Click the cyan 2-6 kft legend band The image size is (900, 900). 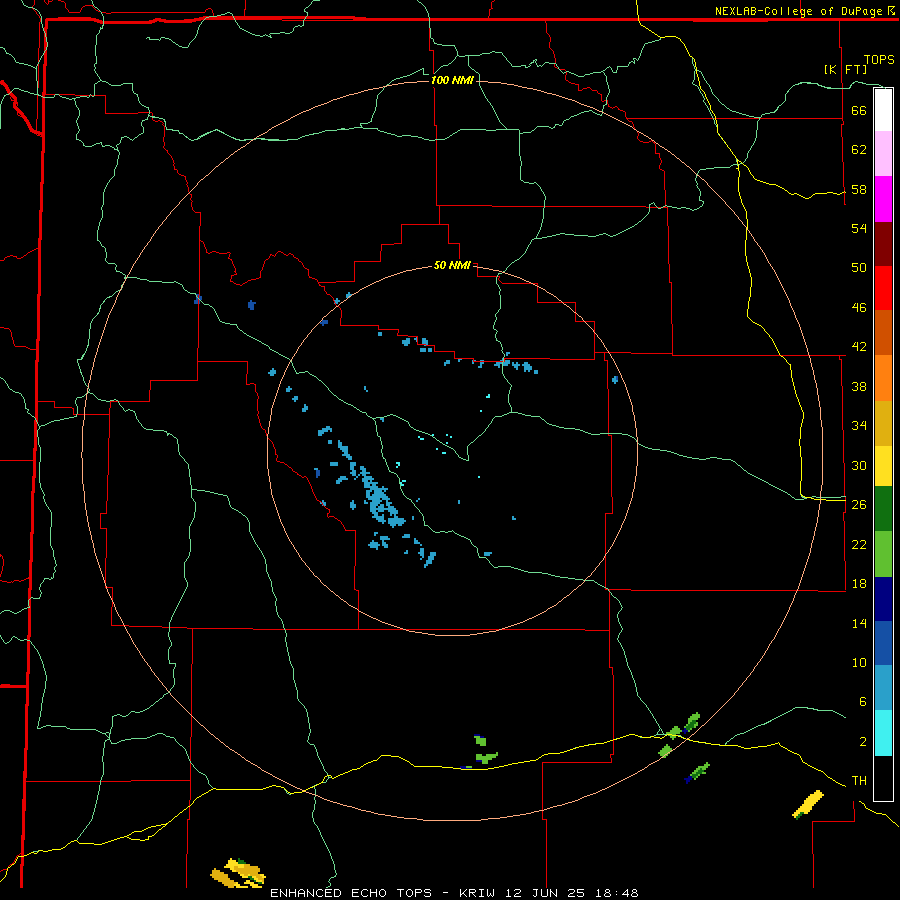pos(883,733)
